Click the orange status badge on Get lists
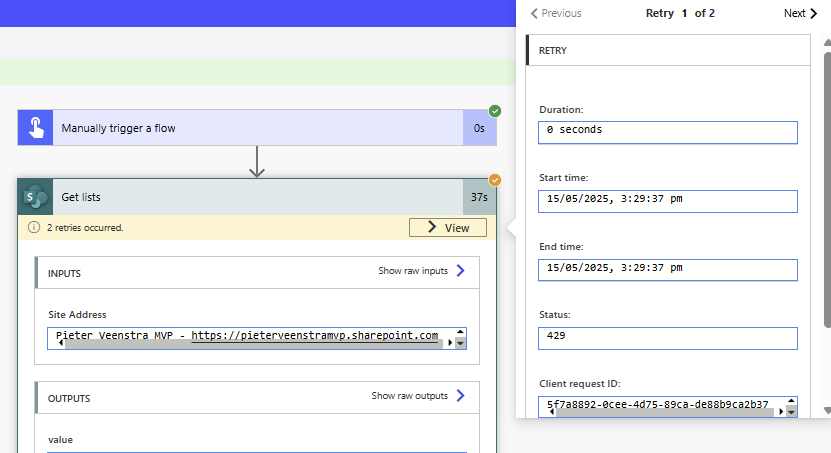 [495, 180]
